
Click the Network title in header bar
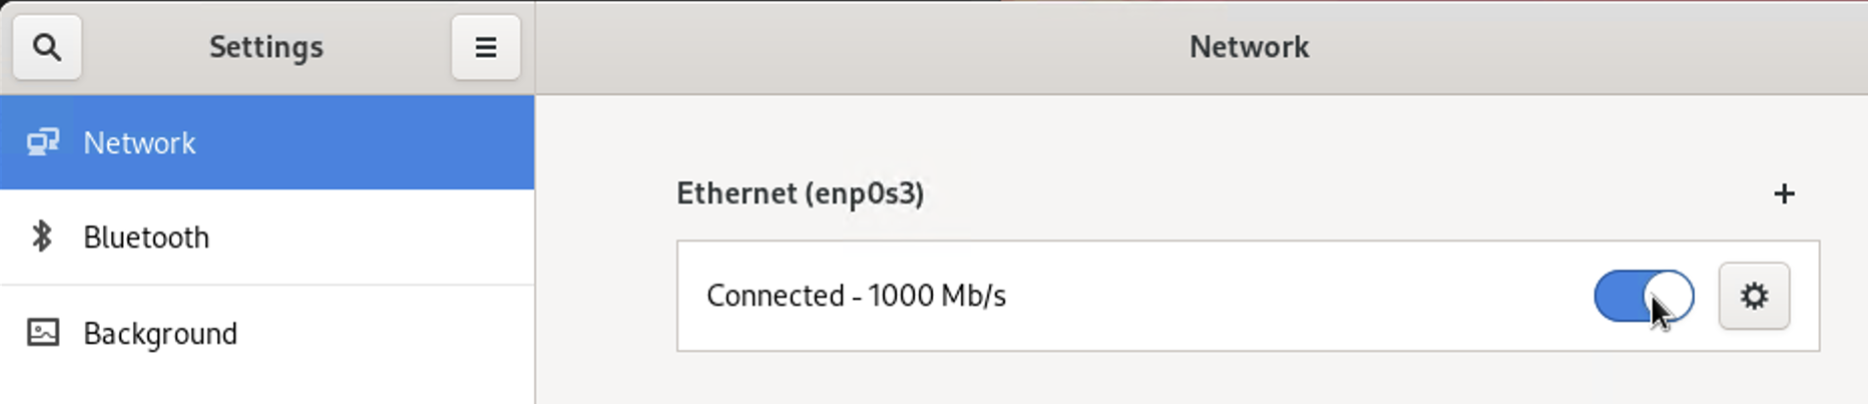click(x=1248, y=47)
